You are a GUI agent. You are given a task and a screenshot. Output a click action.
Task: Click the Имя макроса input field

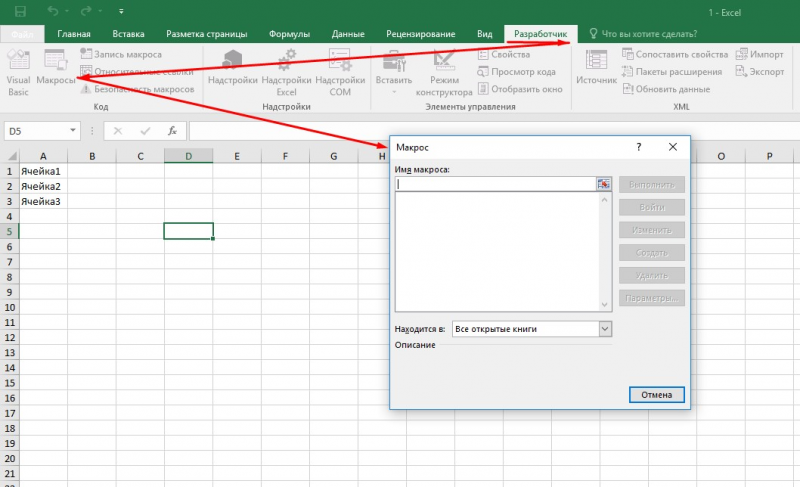(x=495, y=184)
